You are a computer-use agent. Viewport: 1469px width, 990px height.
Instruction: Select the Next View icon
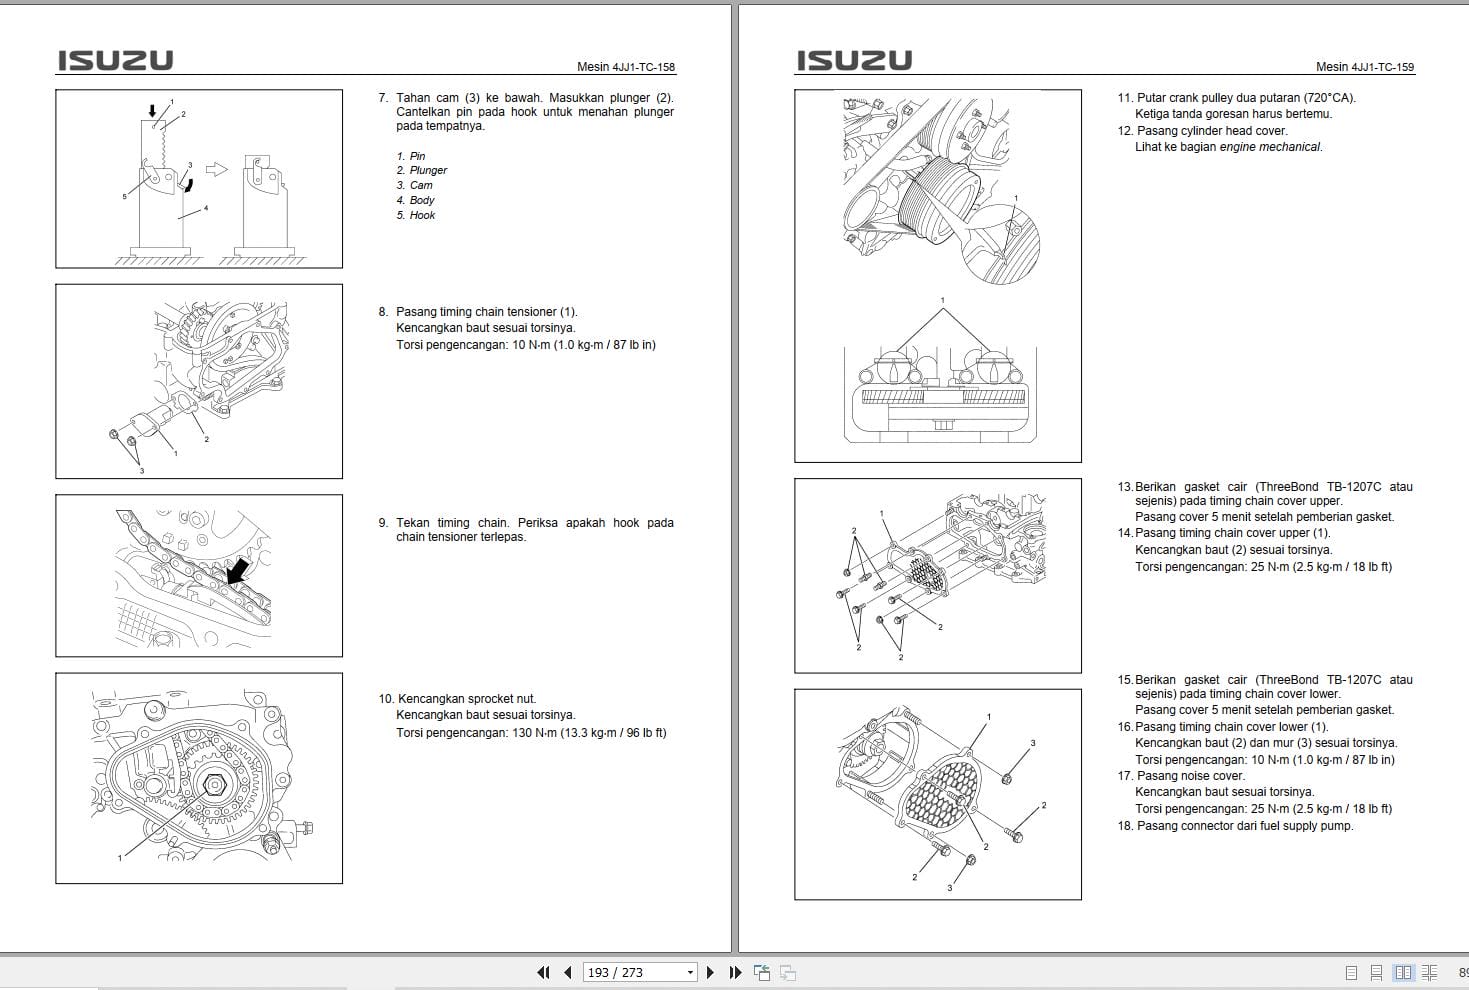click(787, 971)
